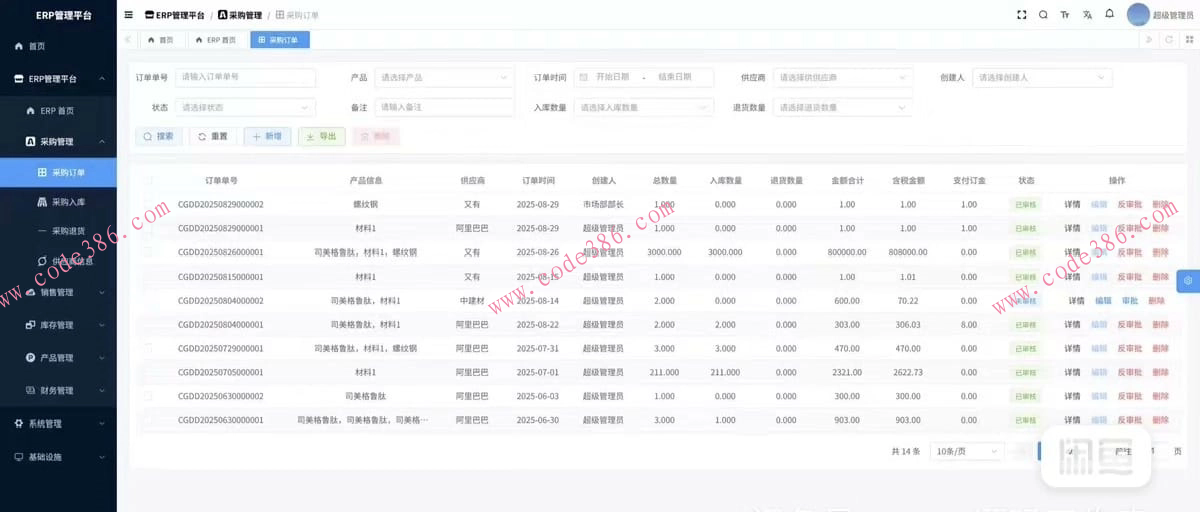Viewport: 1200px width, 512px height.
Task: Click supplier cell 中建材
Action: (x=472, y=300)
